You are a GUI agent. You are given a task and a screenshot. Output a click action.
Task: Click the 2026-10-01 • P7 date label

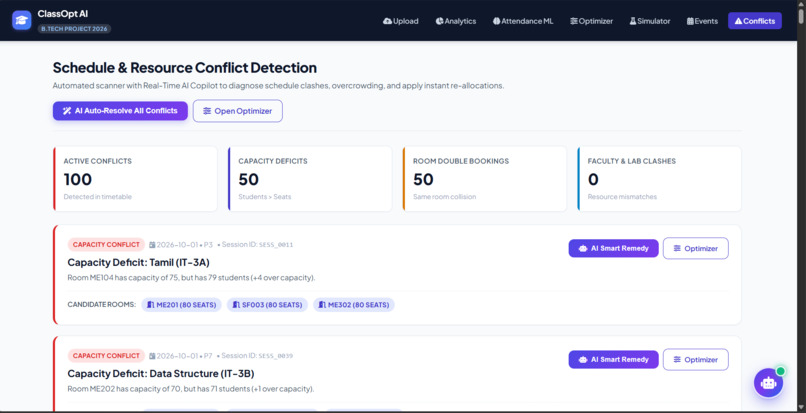181,356
